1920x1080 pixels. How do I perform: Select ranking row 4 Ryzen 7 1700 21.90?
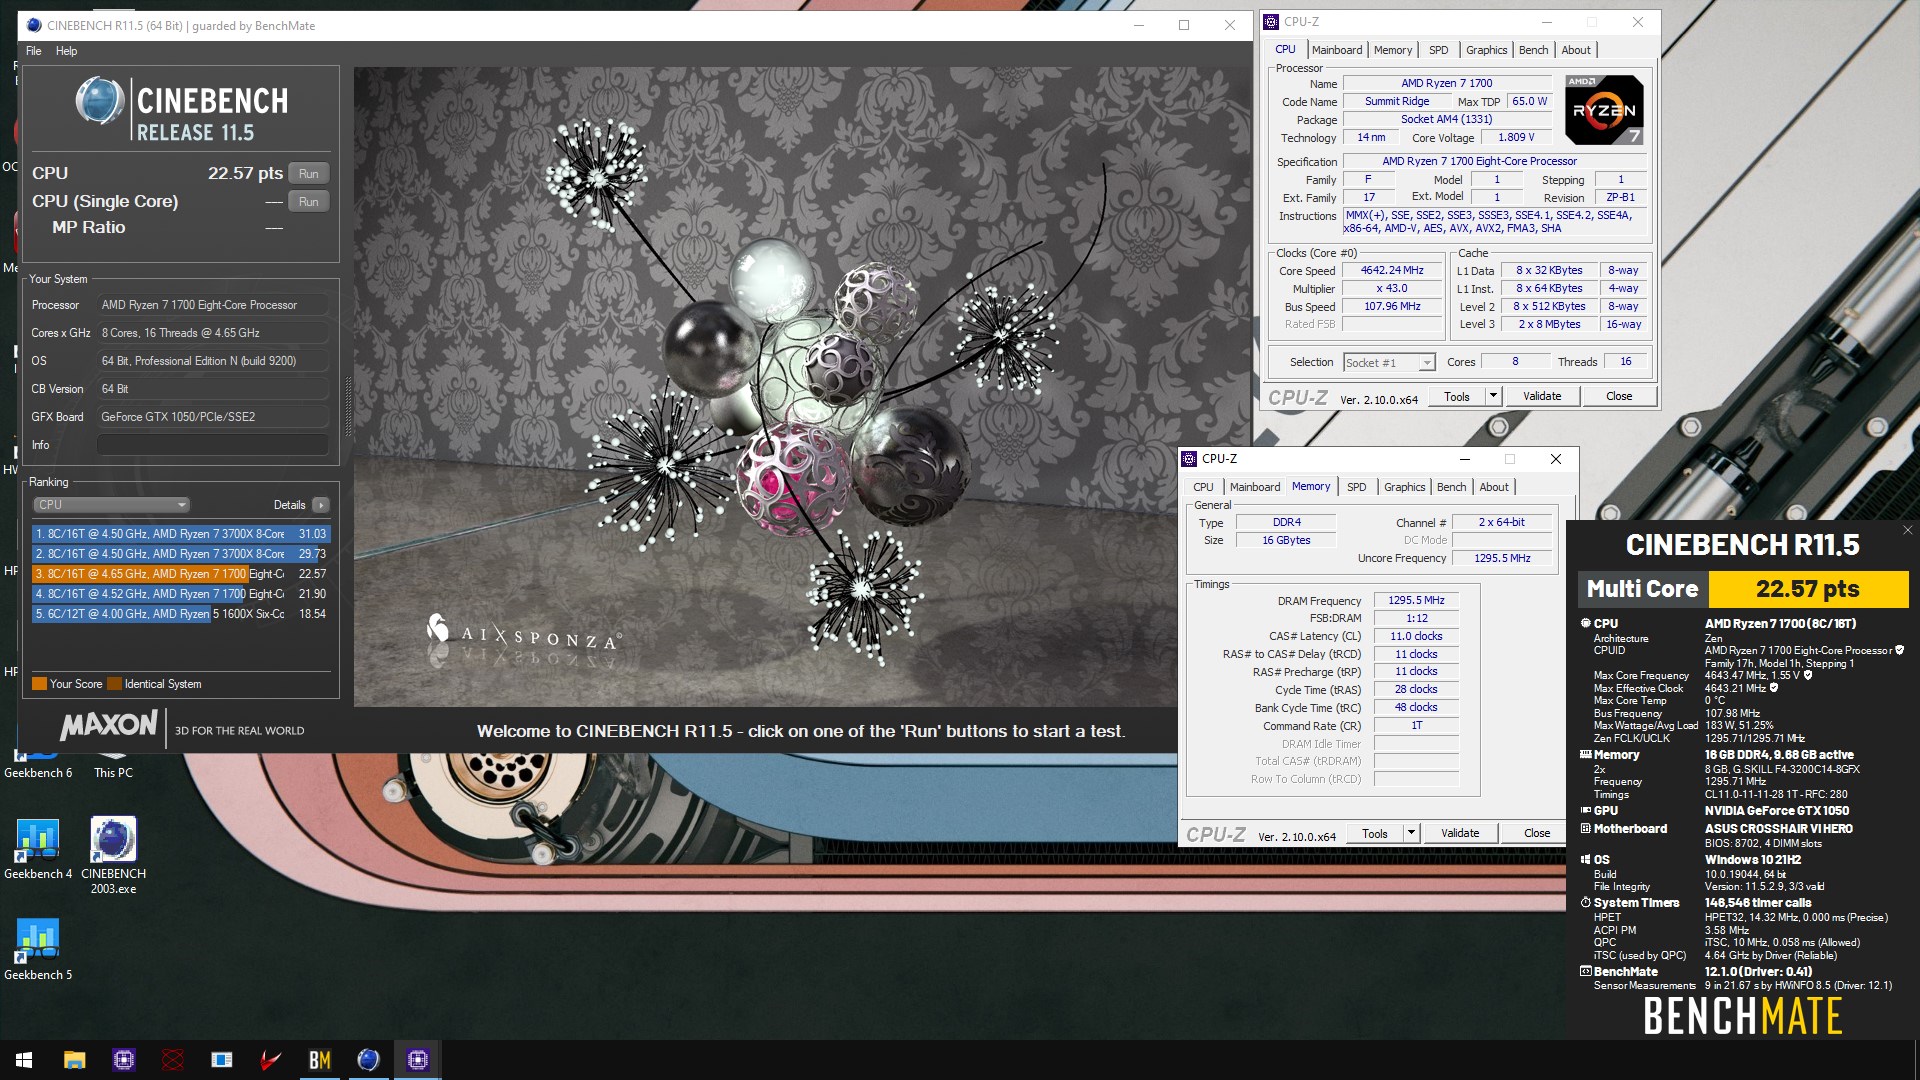point(181,594)
